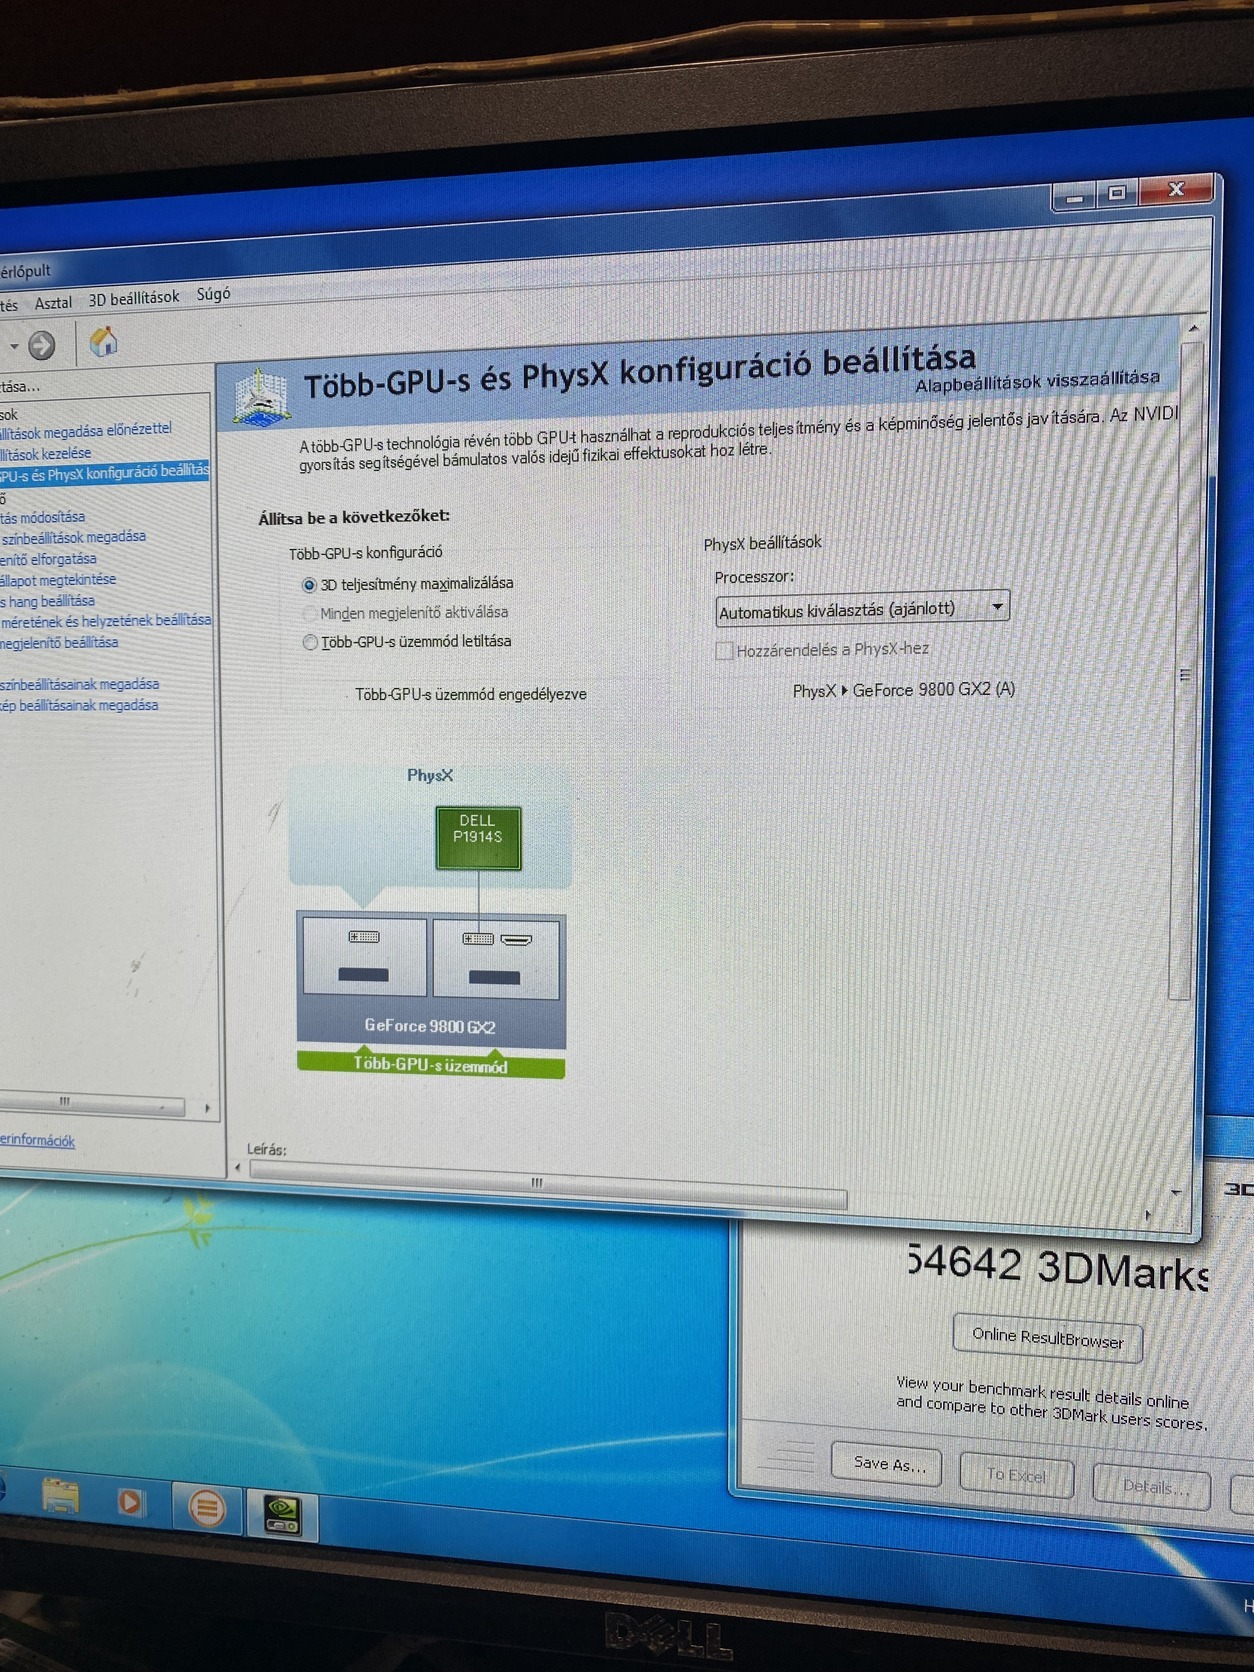Open '...megadása előnézettel' in task tree
Viewport: 1254px width, 1672px height.
tap(86, 431)
